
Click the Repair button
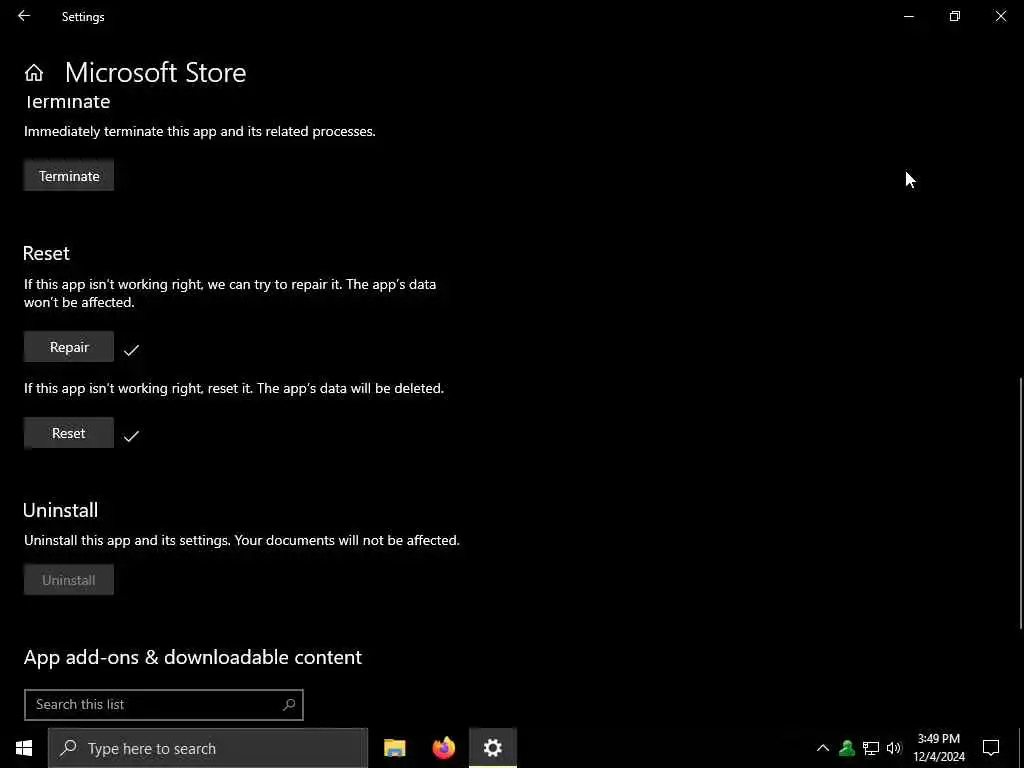(69, 347)
